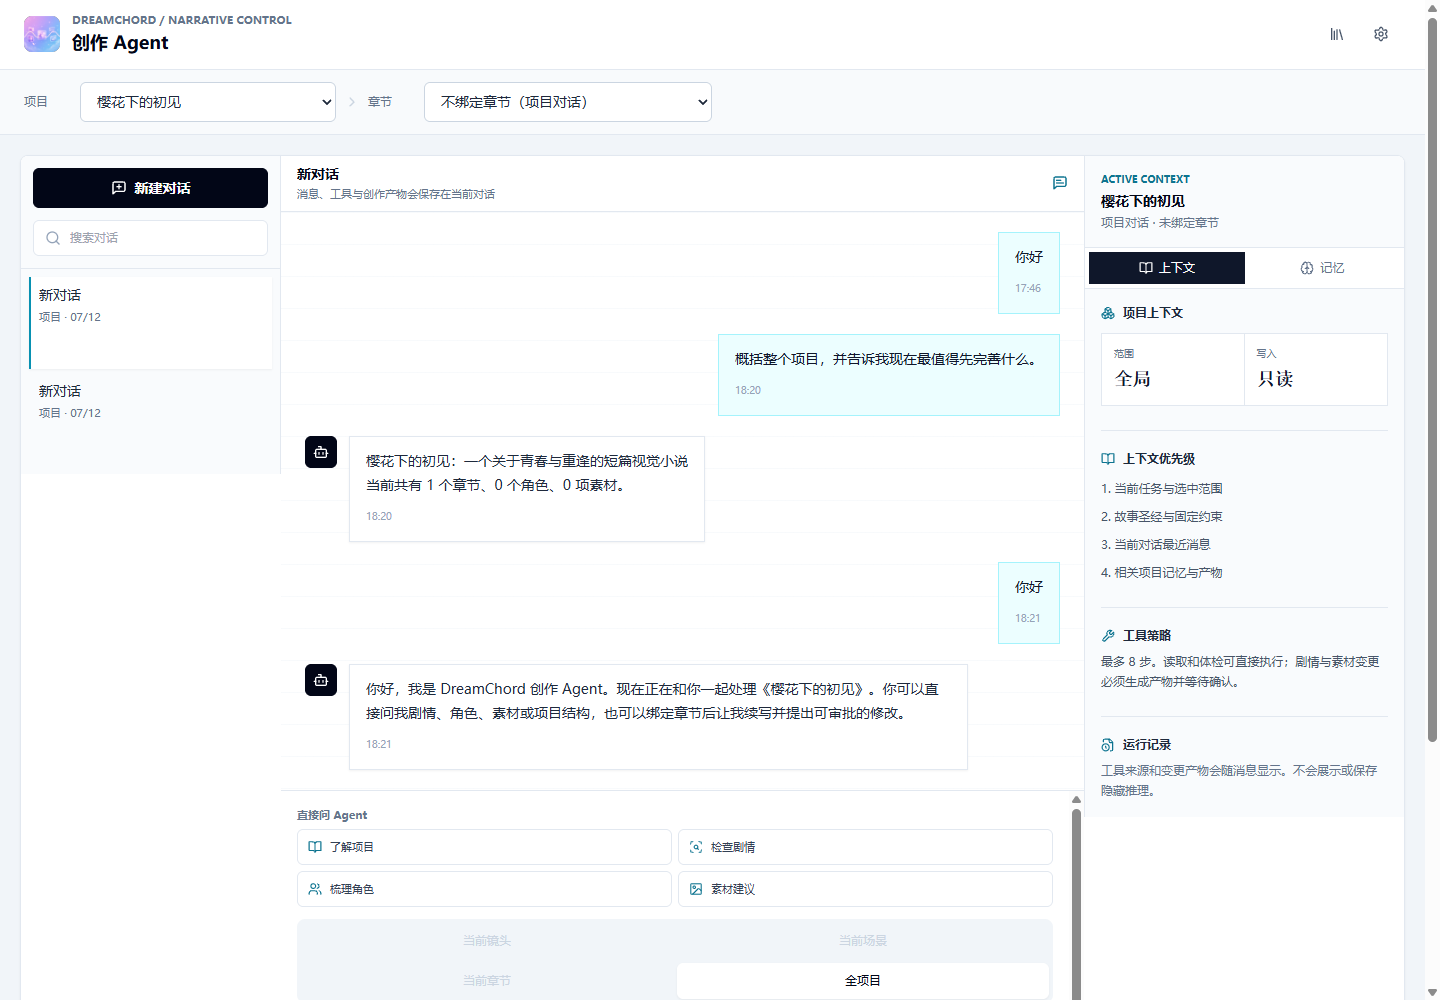
Task: Click the 工具策略 description starting 最多 8 步
Action: click(x=1240, y=672)
